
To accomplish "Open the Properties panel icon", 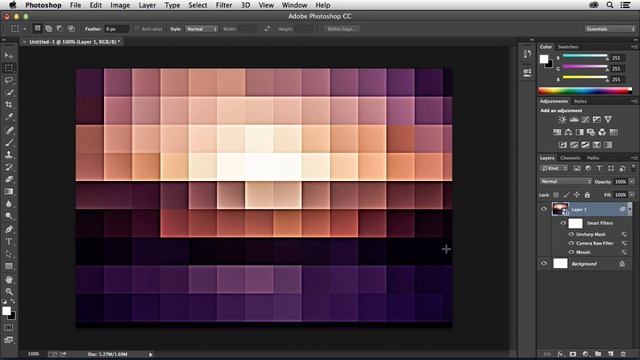I will tap(527, 73).
